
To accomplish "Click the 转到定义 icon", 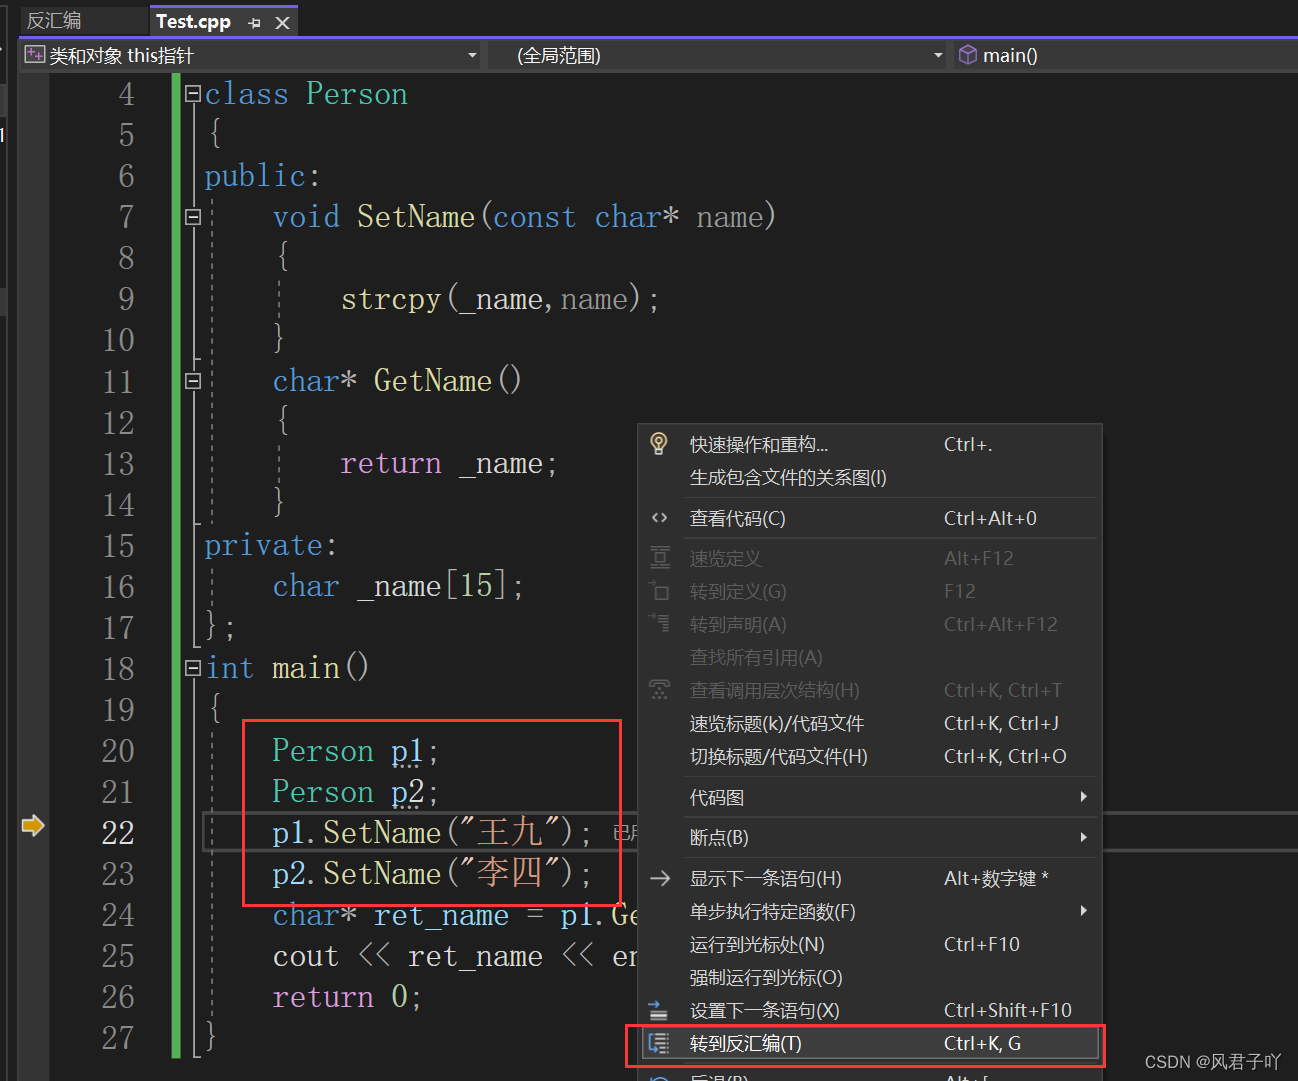I will pyautogui.click(x=659, y=590).
